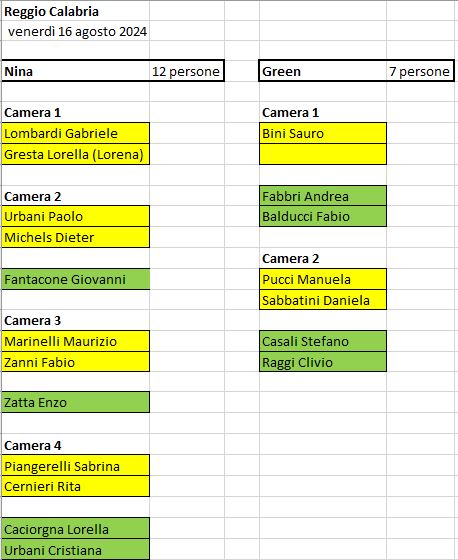Click the Gresta Lorella (Lorena) cell
Image resolution: width=458 pixels, height=560 pixels.
pyautogui.click(x=75, y=154)
